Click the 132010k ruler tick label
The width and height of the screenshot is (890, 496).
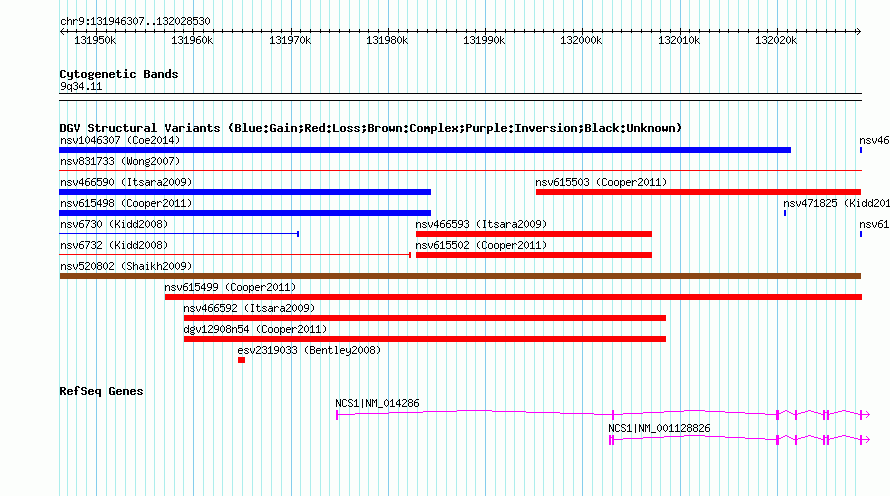pyautogui.click(x=678, y=40)
